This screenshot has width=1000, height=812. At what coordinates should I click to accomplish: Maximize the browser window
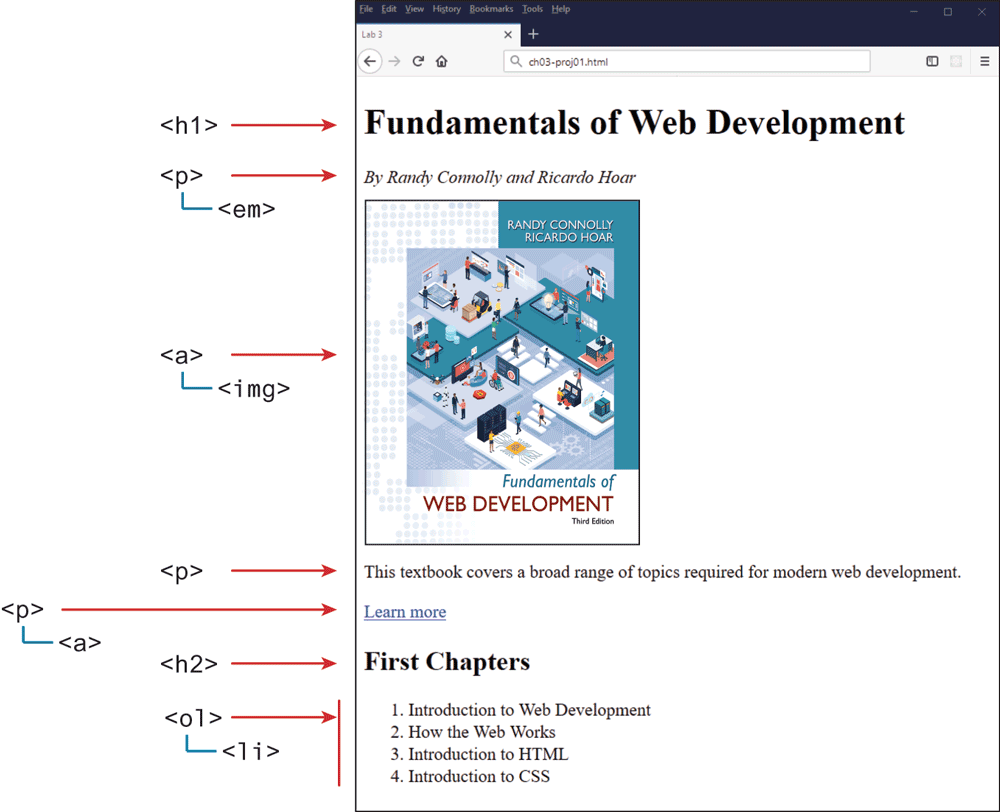[x=948, y=11]
